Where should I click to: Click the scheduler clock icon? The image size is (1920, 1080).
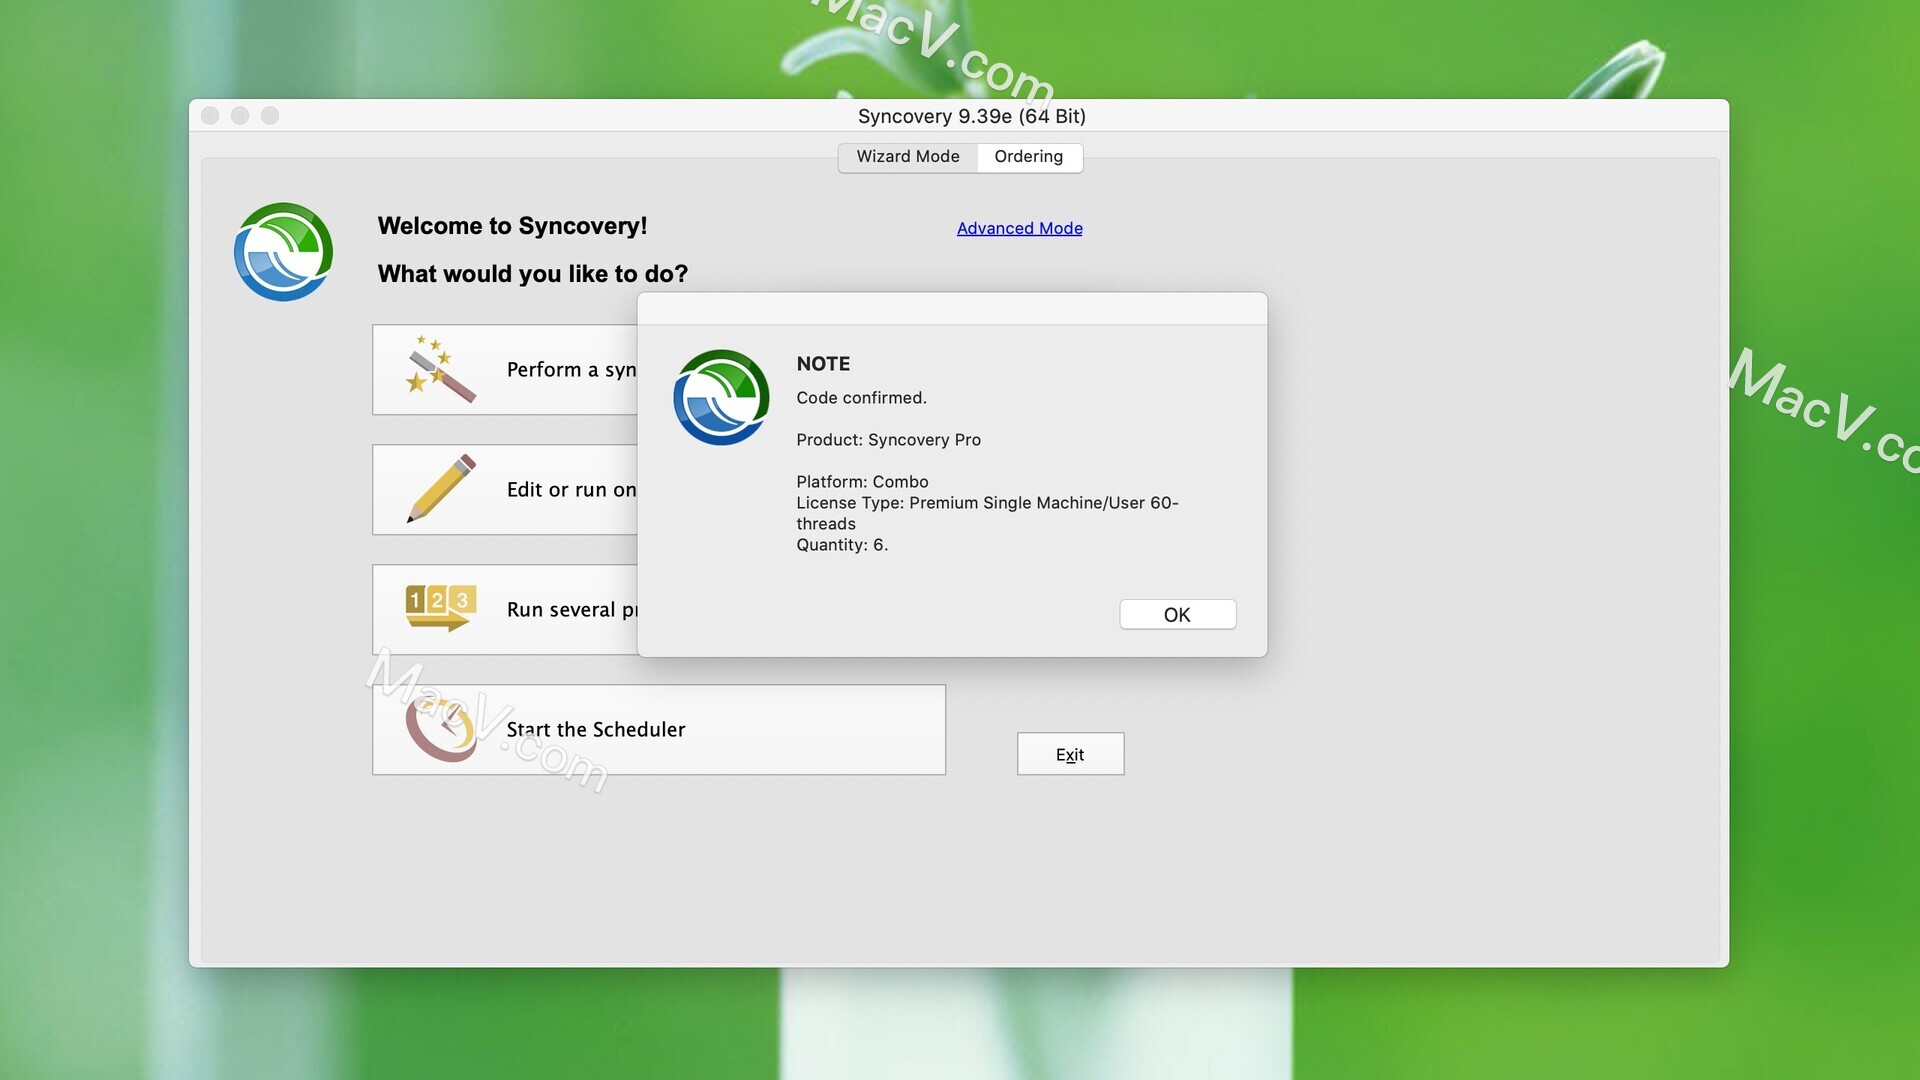click(x=440, y=729)
